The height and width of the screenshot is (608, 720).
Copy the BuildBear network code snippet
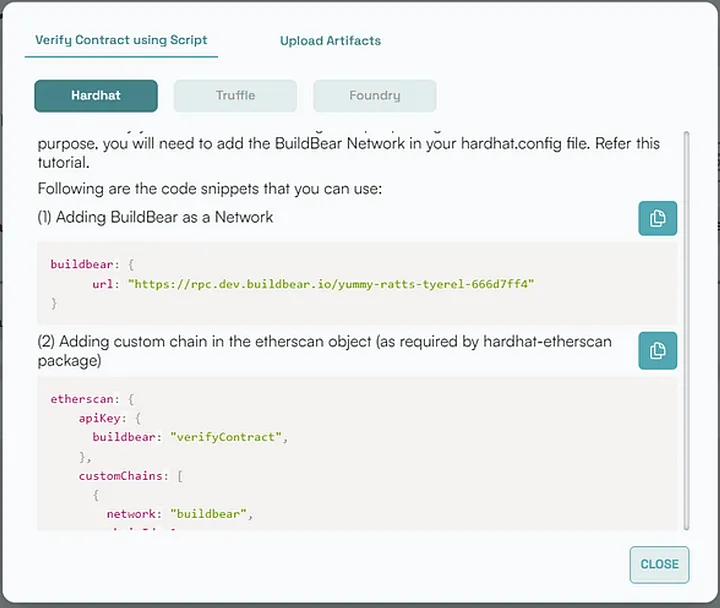click(658, 218)
